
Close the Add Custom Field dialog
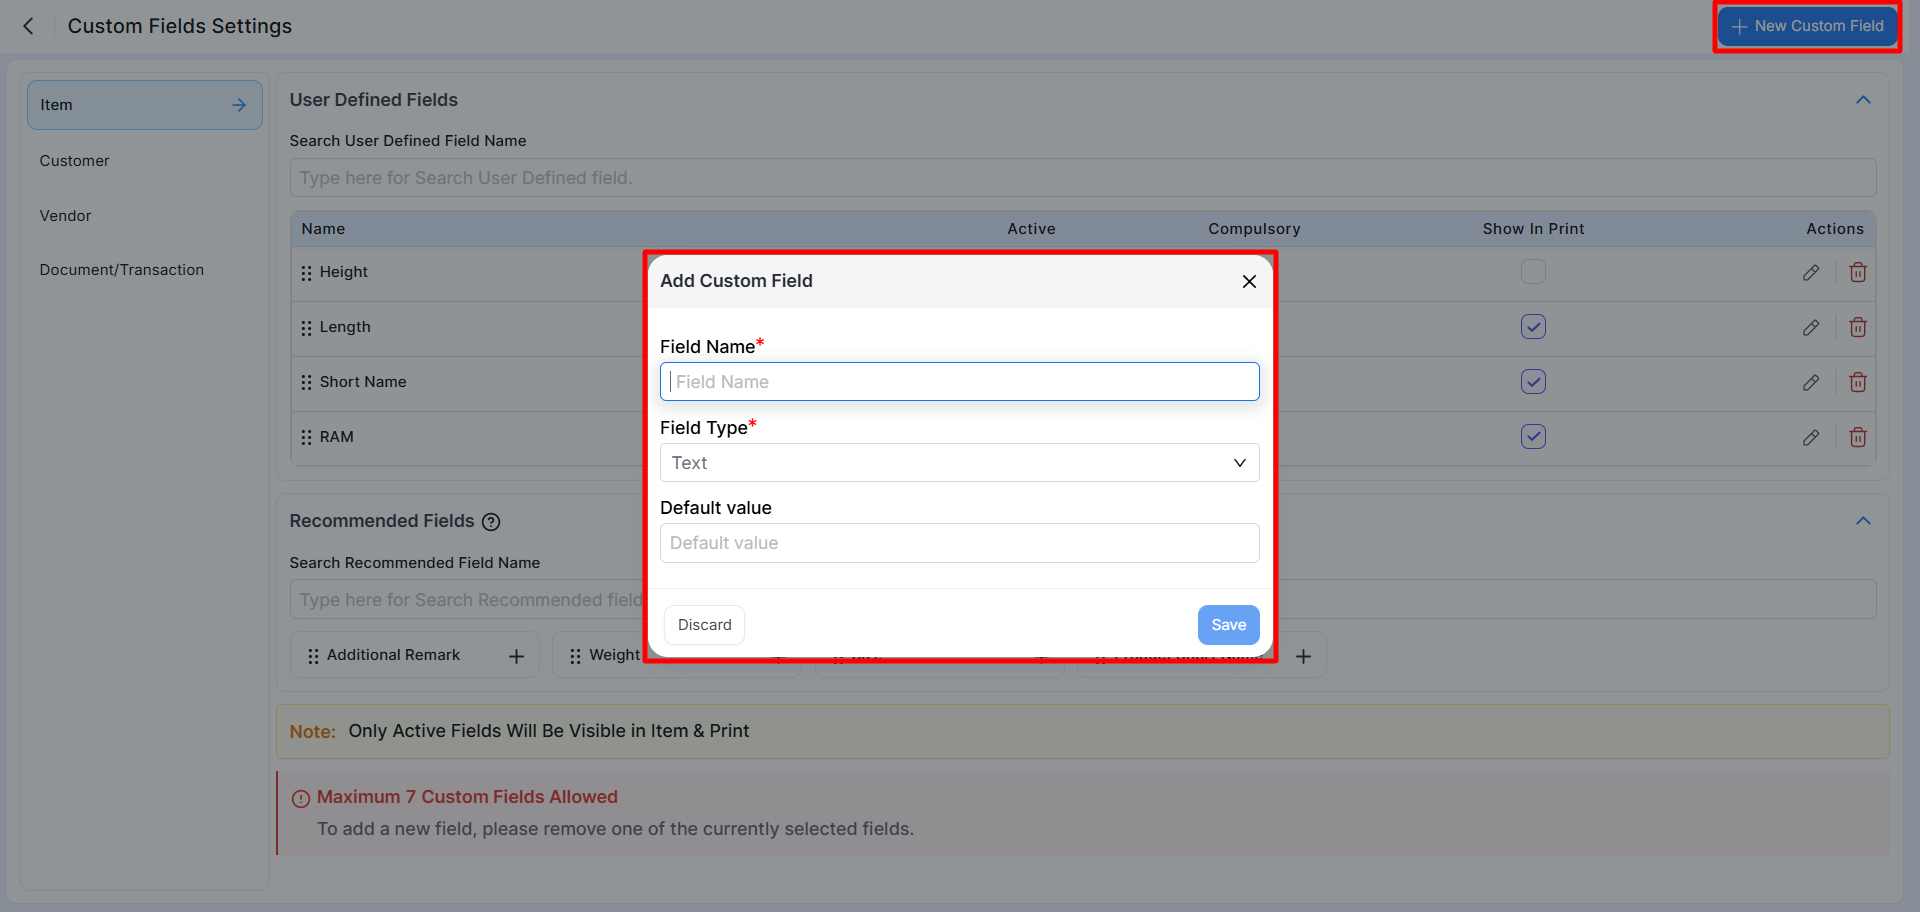coord(1249,282)
